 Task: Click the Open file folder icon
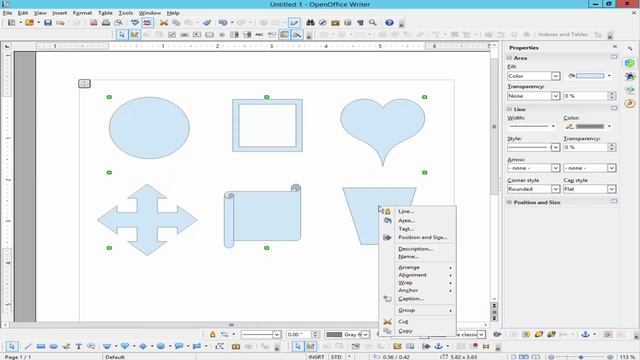[29, 23]
